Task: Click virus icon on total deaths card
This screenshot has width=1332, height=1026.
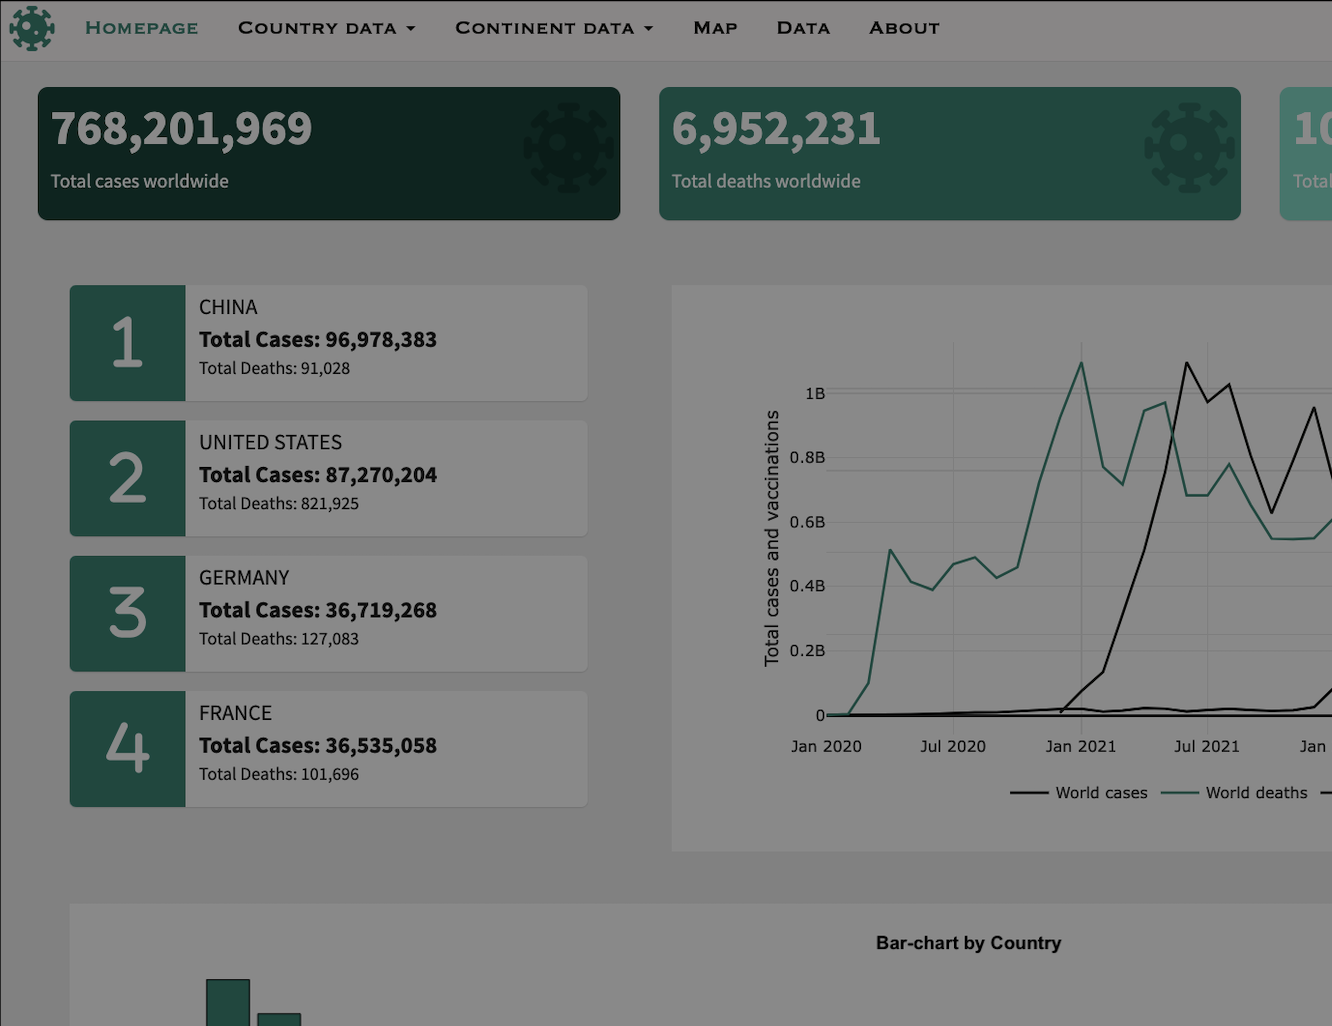Action: click(x=1189, y=148)
